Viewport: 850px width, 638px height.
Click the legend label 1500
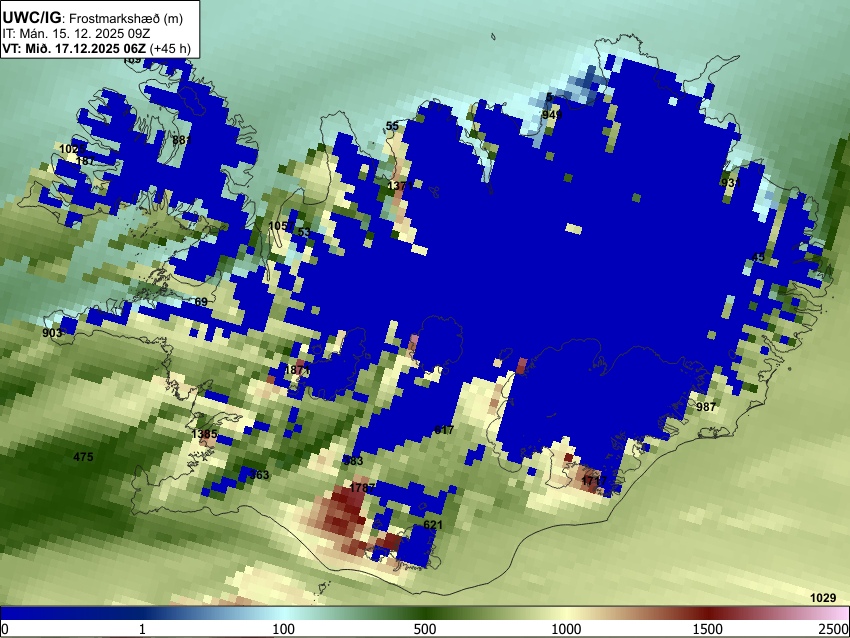[x=708, y=629]
